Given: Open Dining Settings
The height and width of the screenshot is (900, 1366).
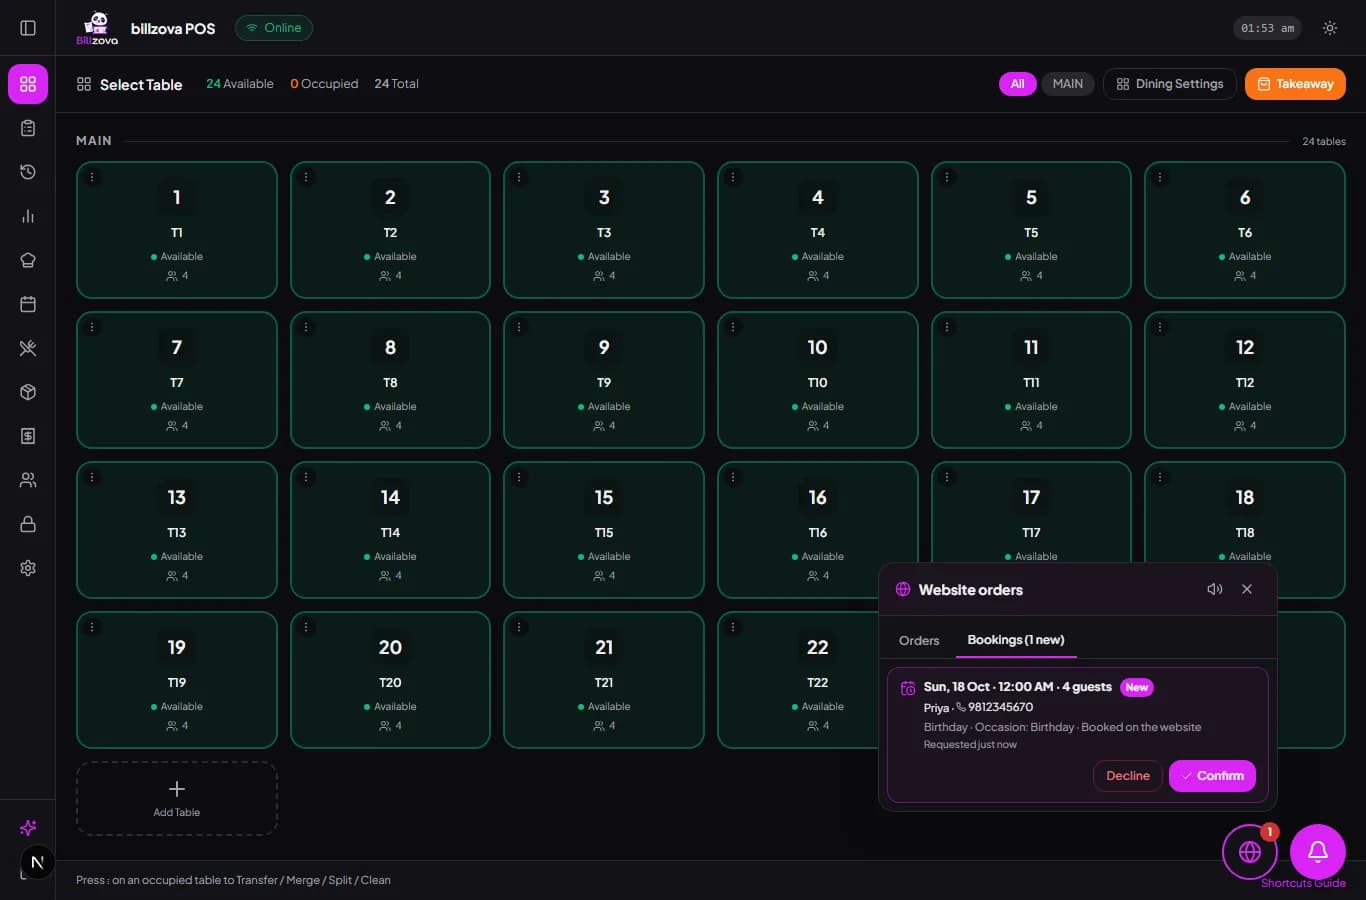Looking at the screenshot, I should [1170, 84].
